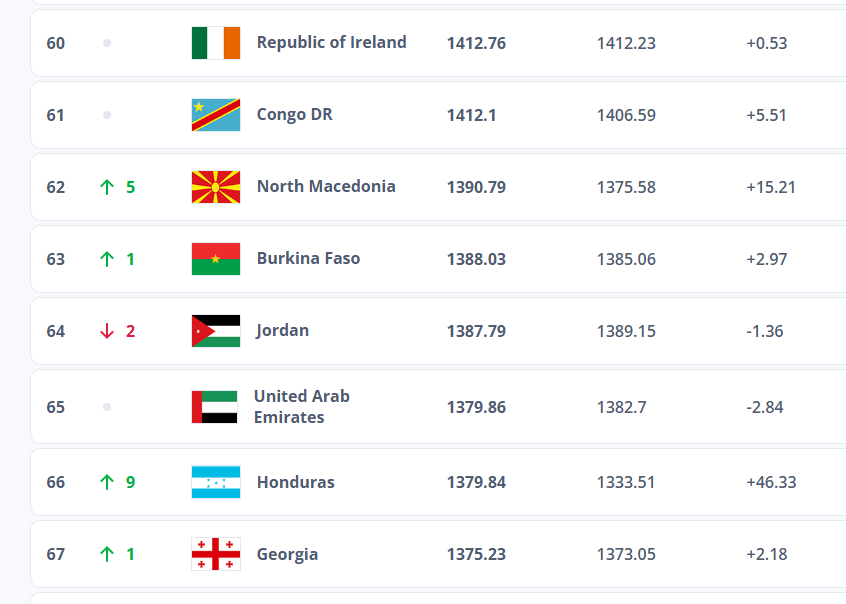
Task: Click the Congo DR flag icon
Action: click(x=216, y=115)
